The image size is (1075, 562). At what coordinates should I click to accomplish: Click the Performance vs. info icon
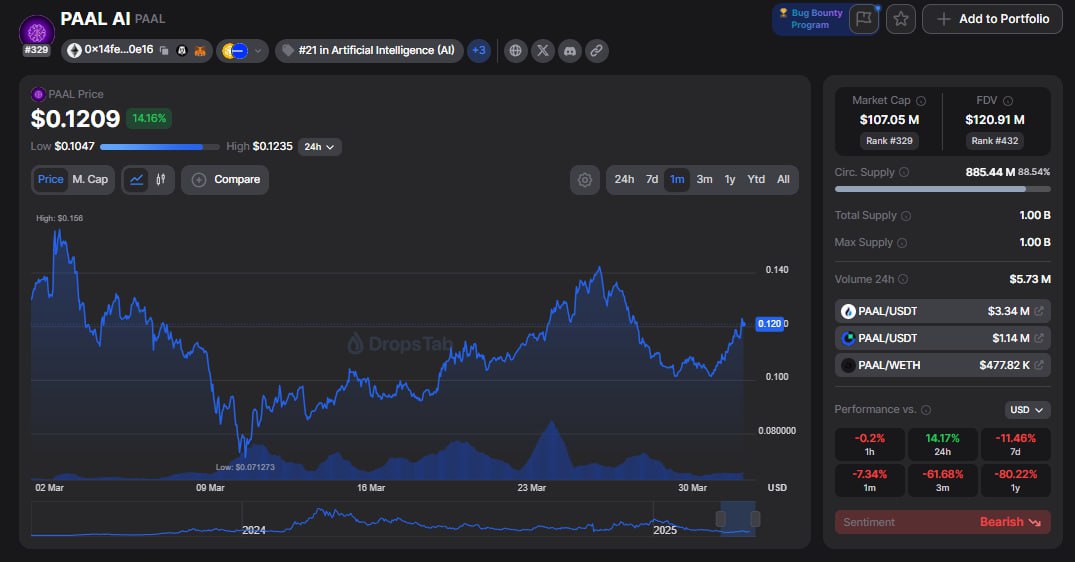tap(926, 410)
